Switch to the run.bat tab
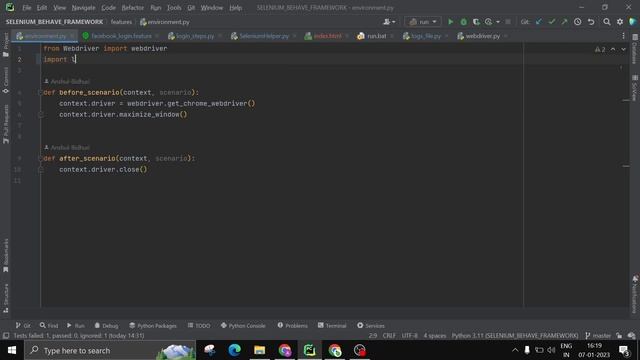The width and height of the screenshot is (640, 360). [376, 36]
